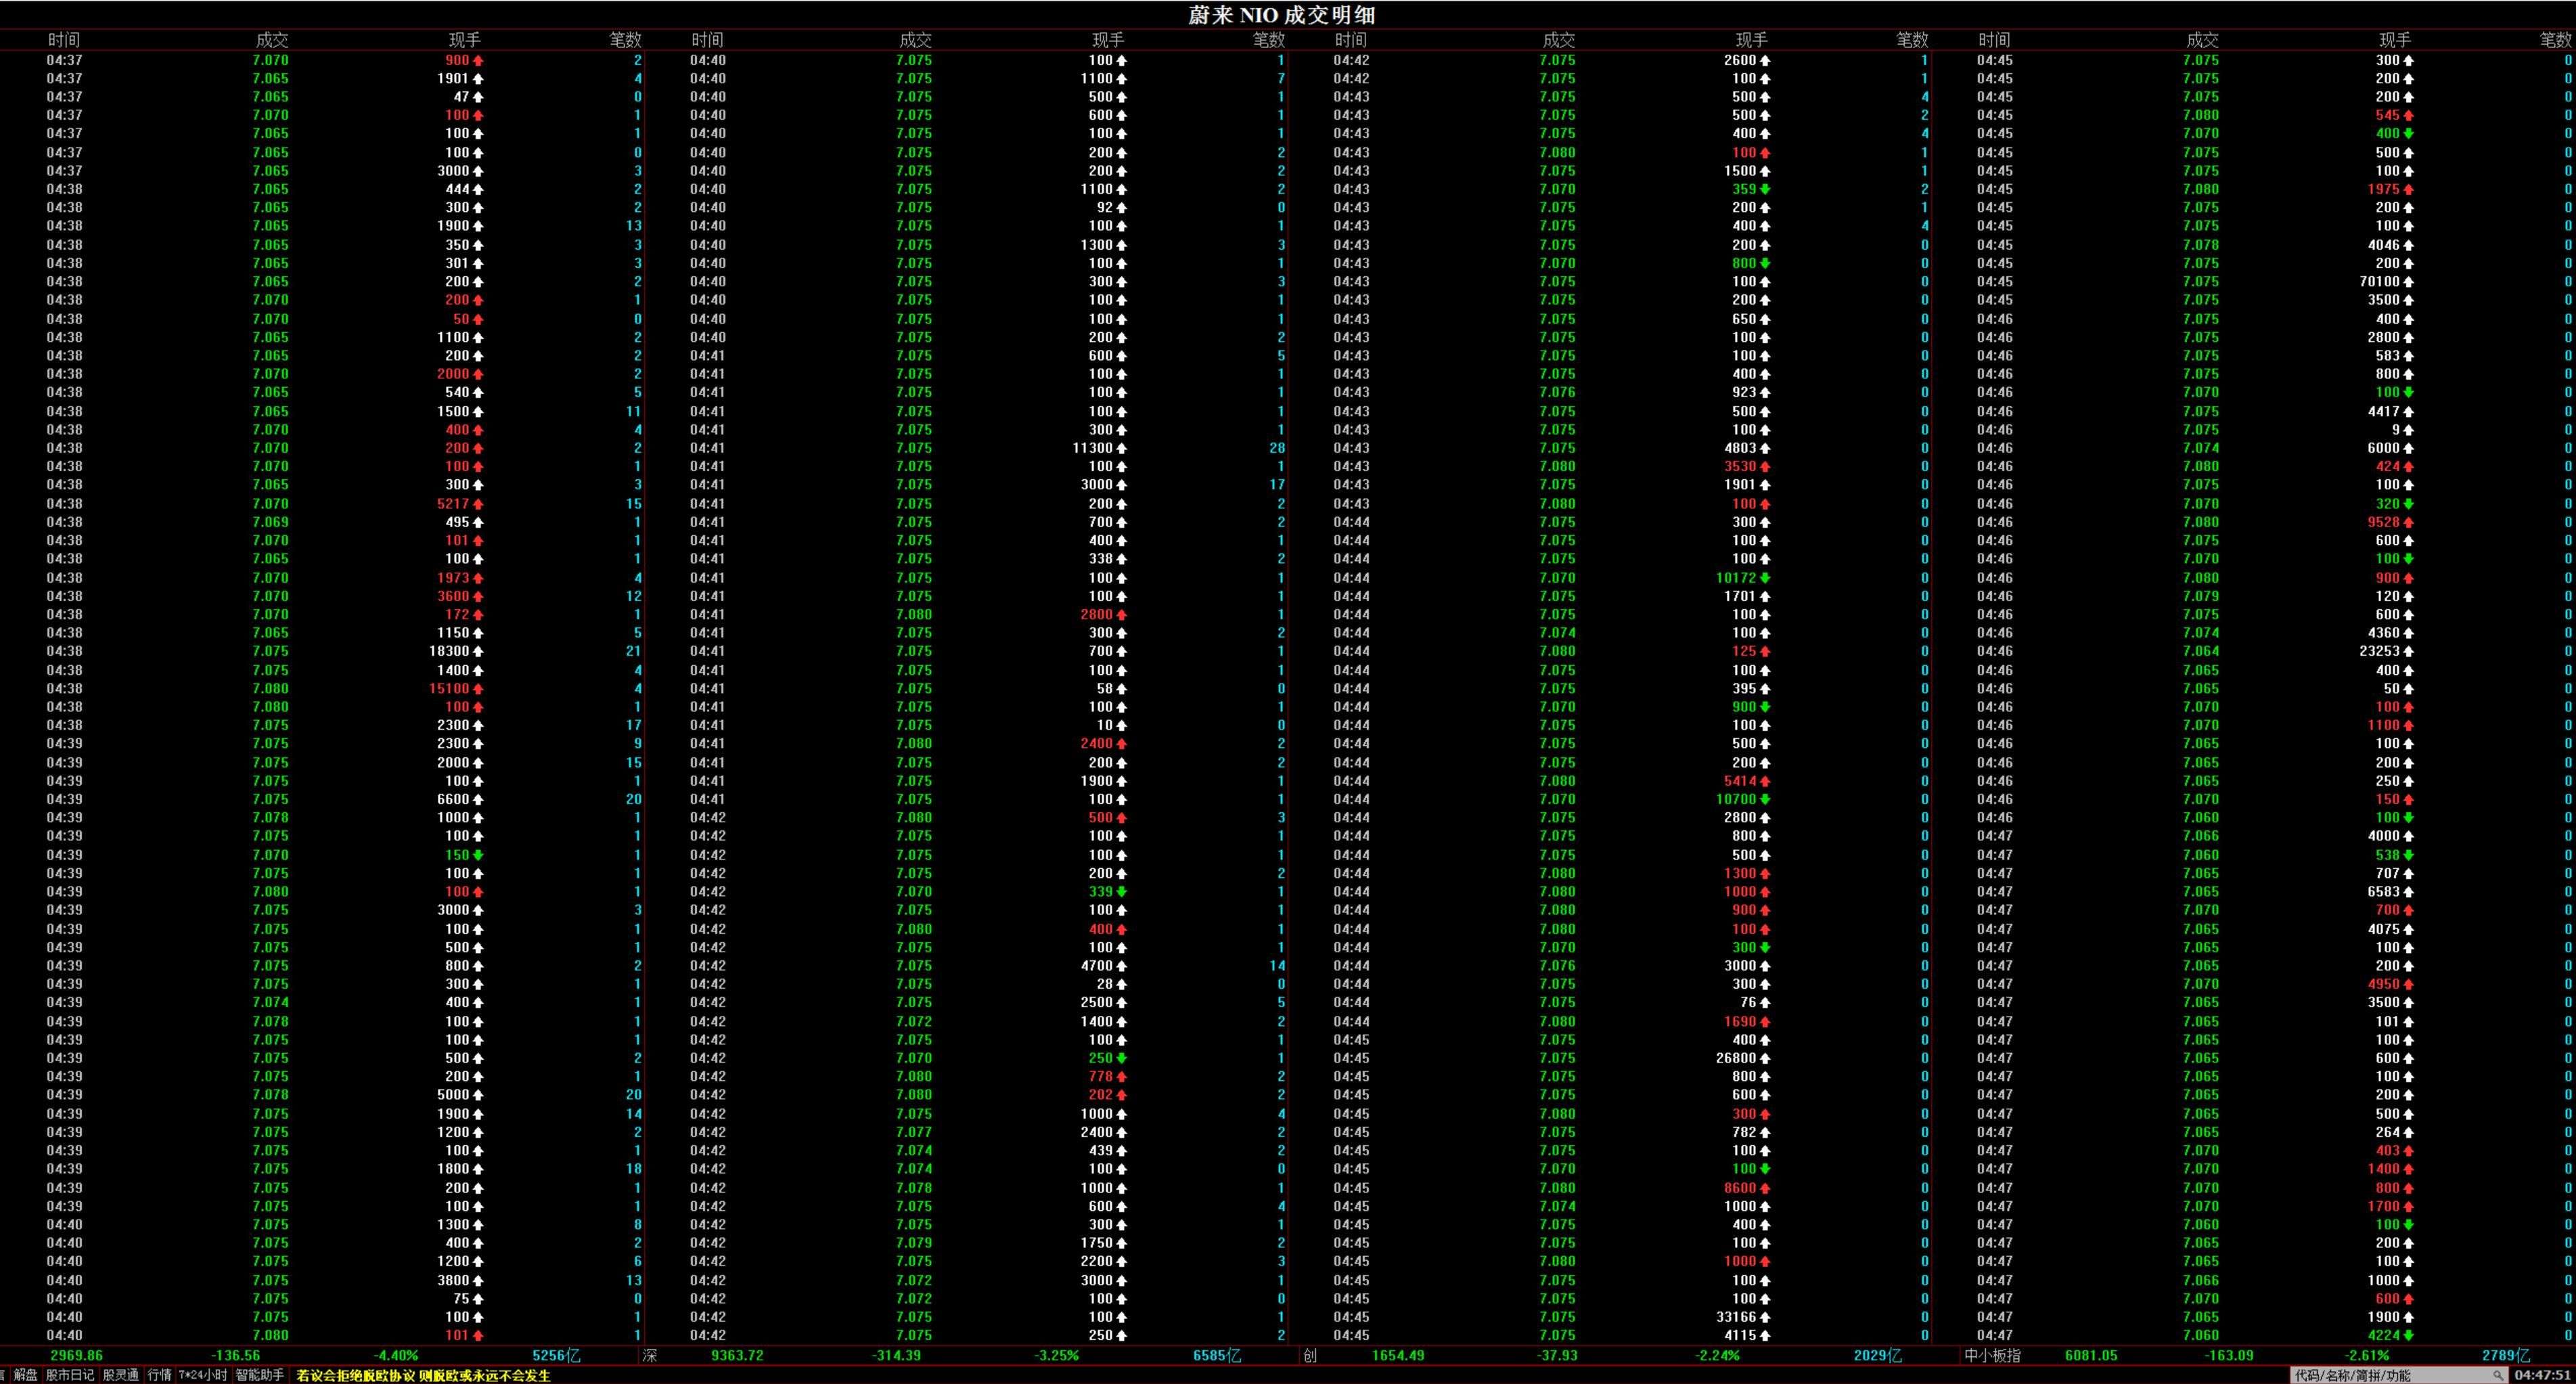Select the 4115 volume trade row
The height and width of the screenshot is (1384, 2576).
coord(1610,1335)
